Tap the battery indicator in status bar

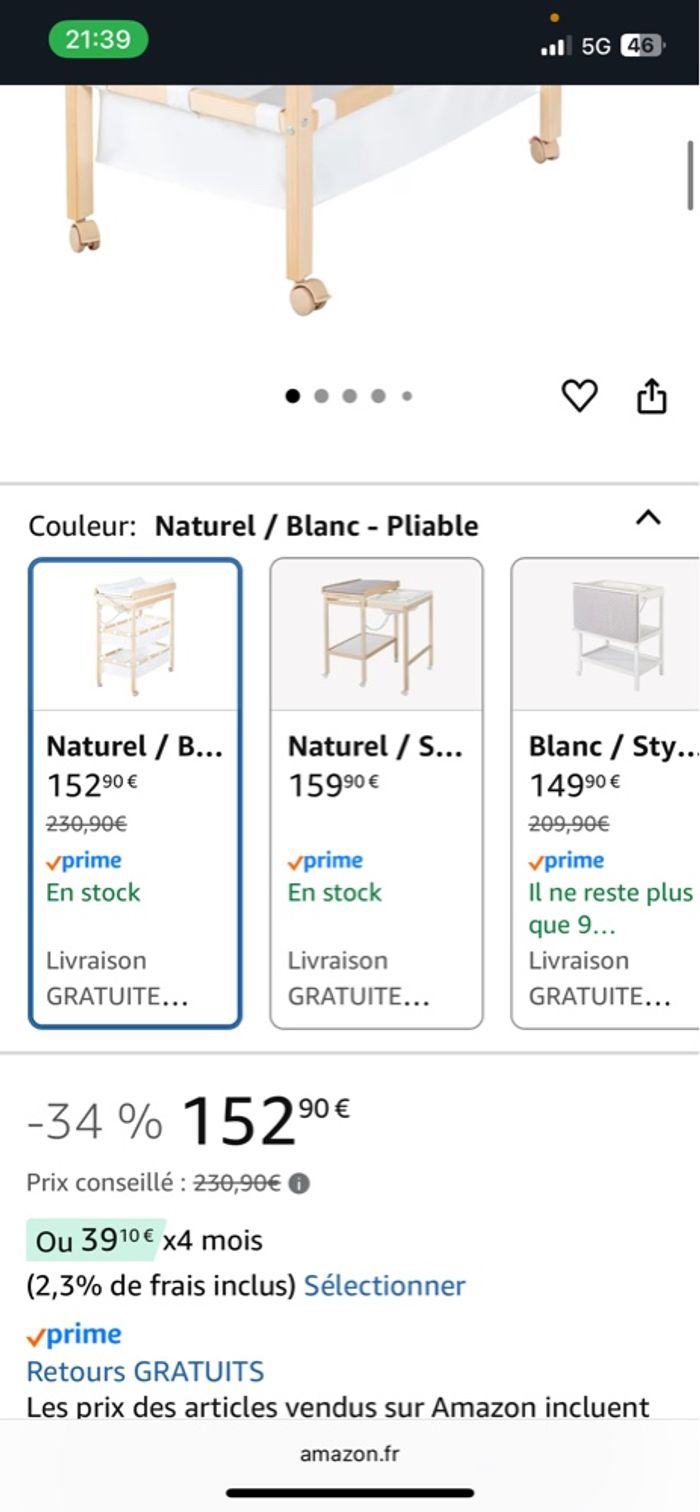(641, 45)
